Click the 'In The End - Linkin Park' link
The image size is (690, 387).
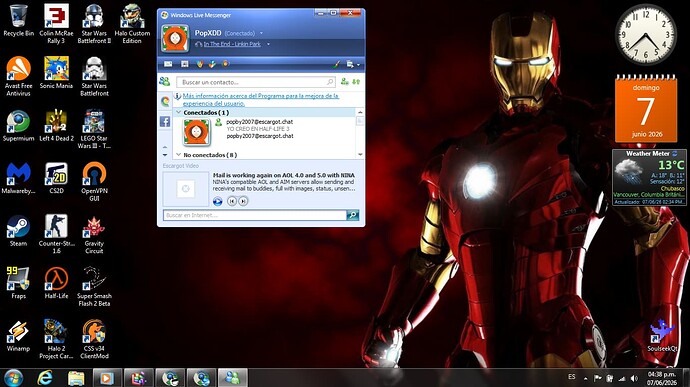tap(232, 44)
